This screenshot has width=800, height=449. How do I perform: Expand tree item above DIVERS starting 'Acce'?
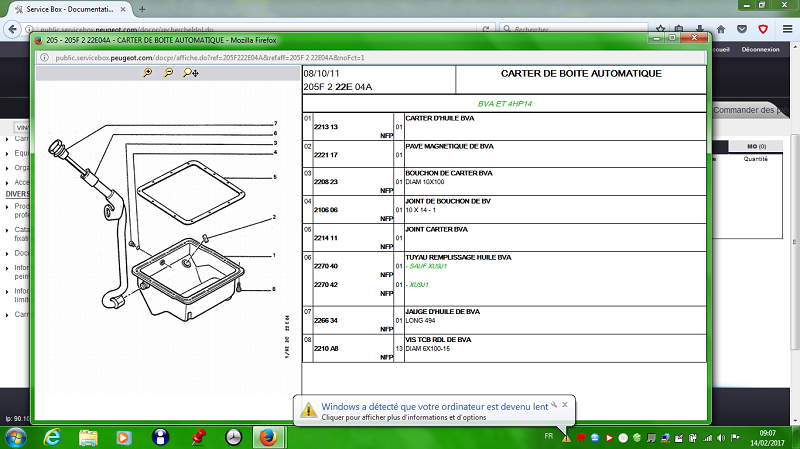(7, 183)
